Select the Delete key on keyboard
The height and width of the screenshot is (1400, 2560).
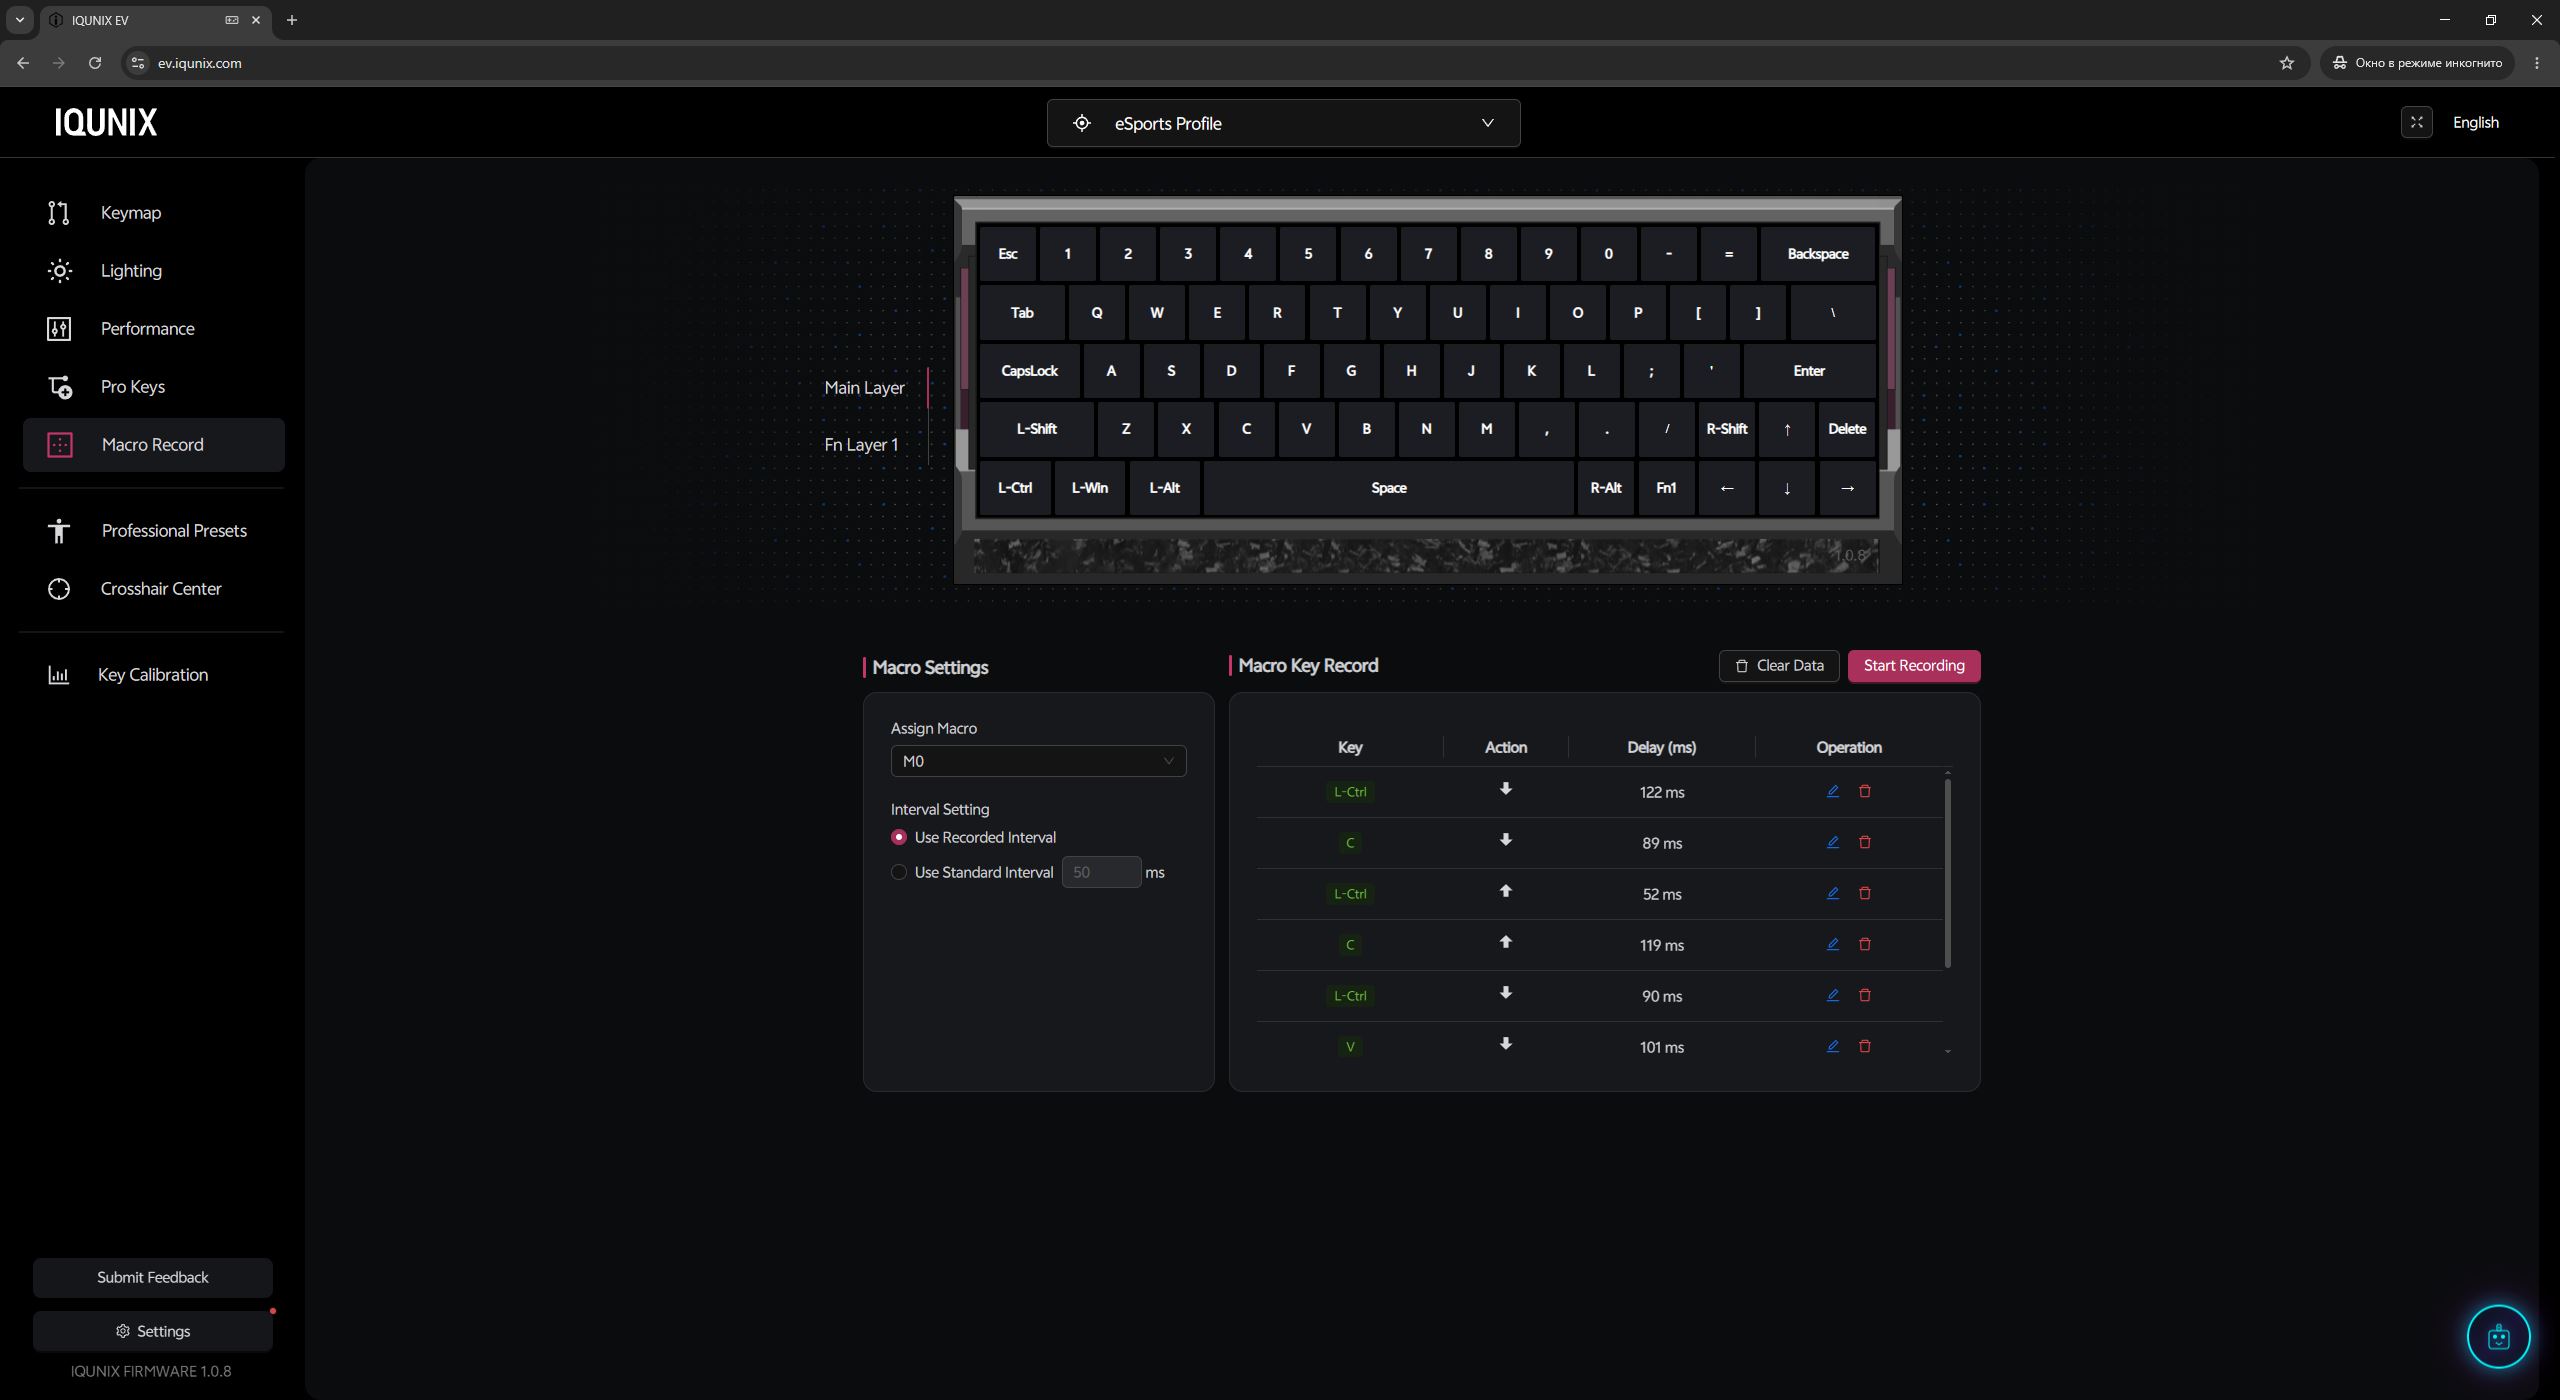(x=1846, y=429)
